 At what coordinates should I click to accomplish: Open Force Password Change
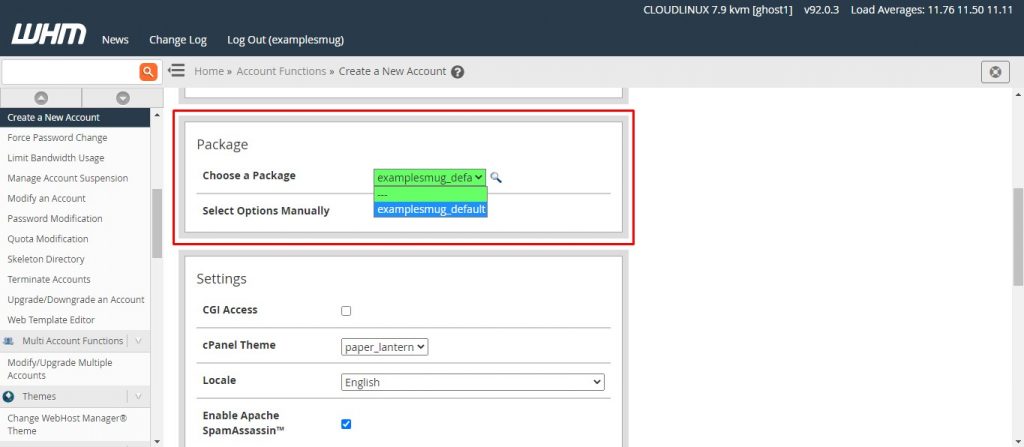point(57,138)
